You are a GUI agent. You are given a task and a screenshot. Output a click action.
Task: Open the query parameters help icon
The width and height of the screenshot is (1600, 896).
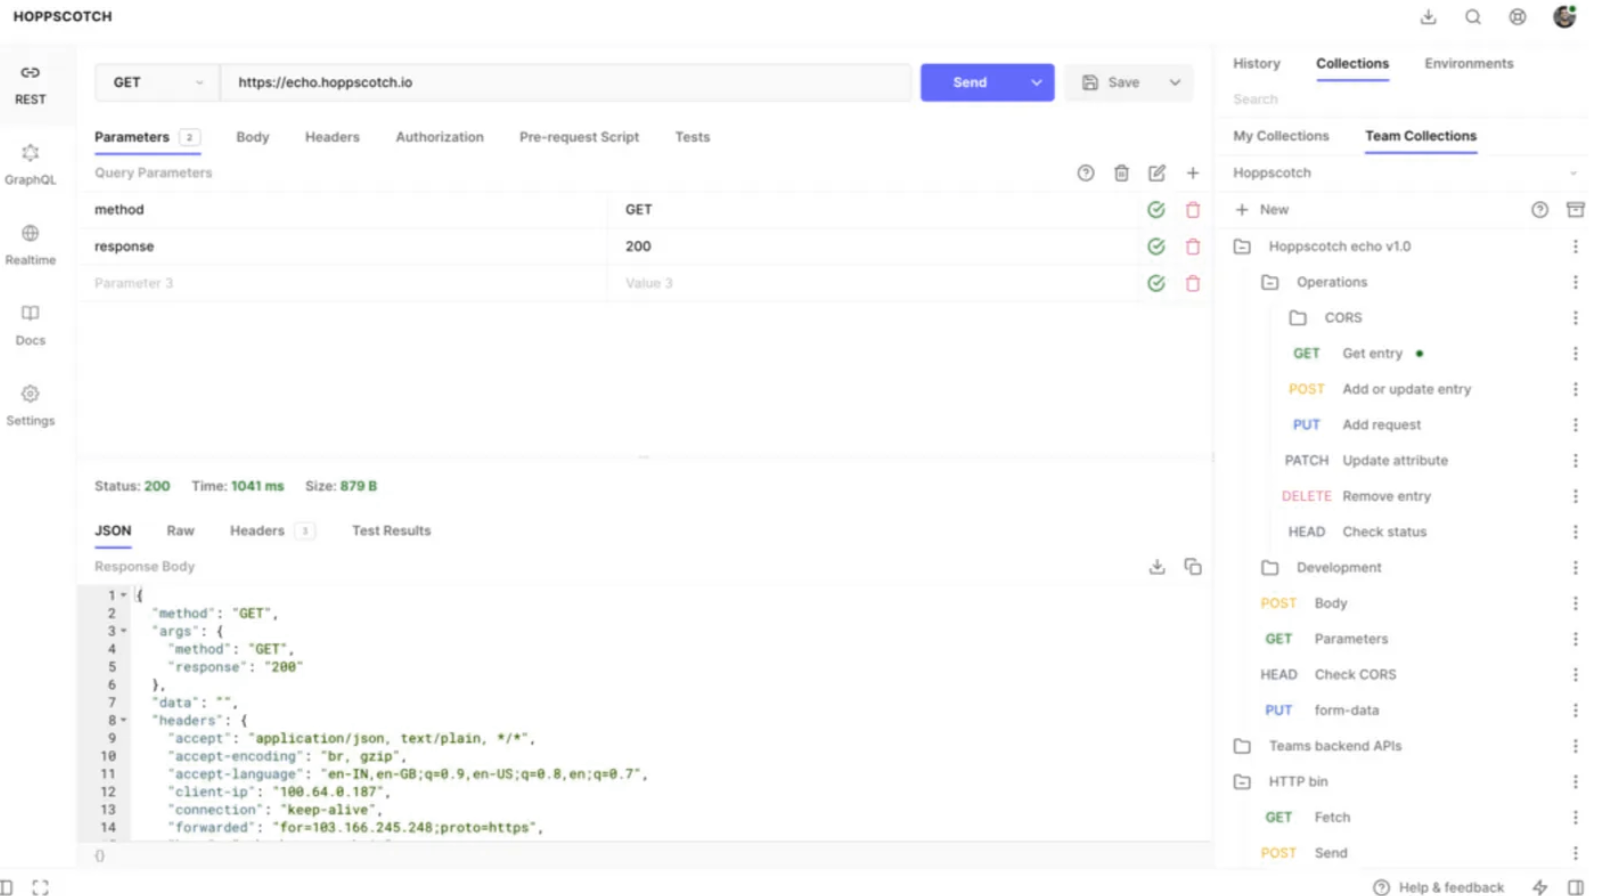(1085, 173)
